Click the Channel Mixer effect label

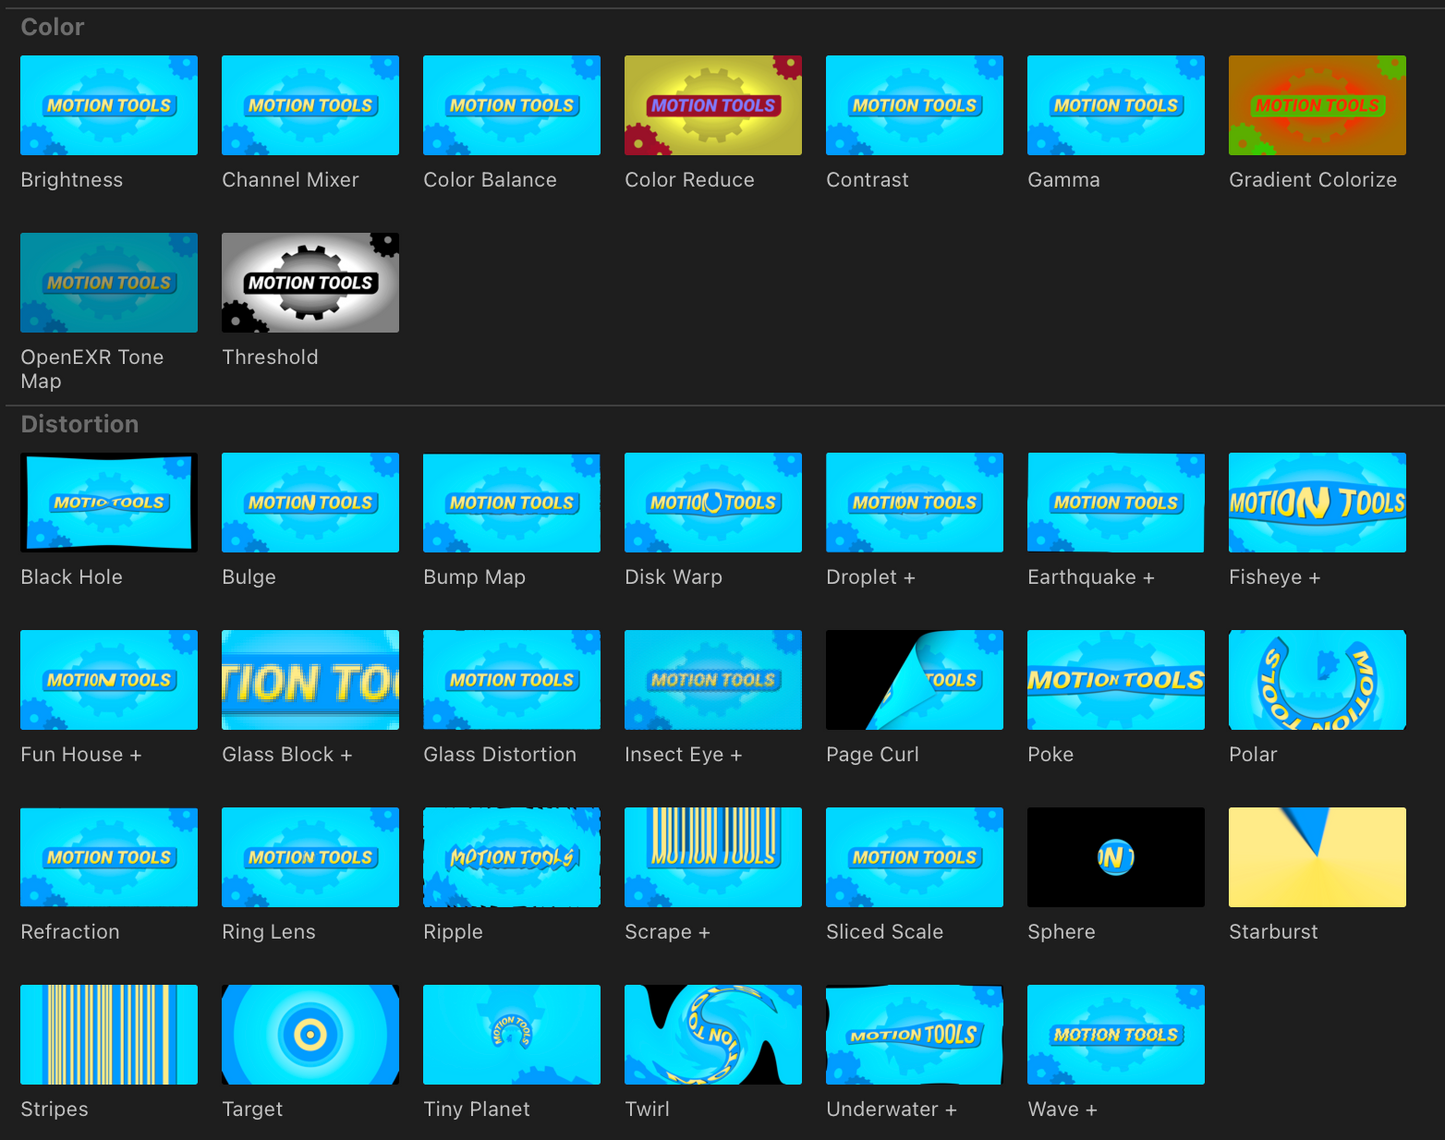tap(290, 180)
